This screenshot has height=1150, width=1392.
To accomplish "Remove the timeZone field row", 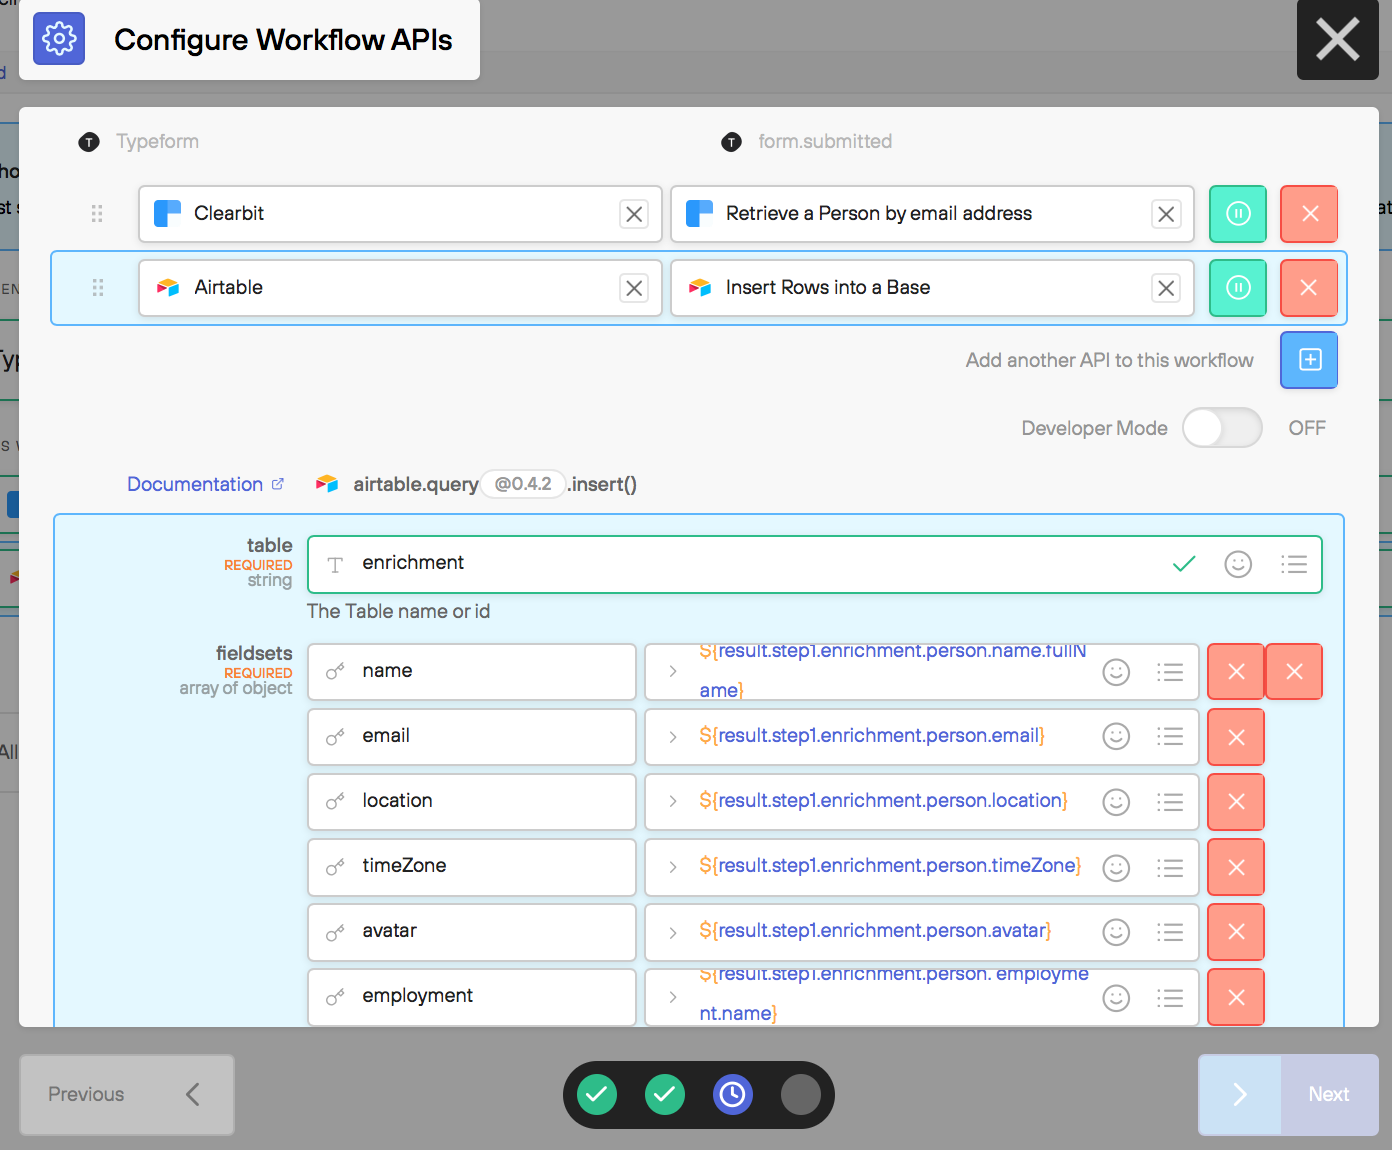I will click(x=1236, y=867).
